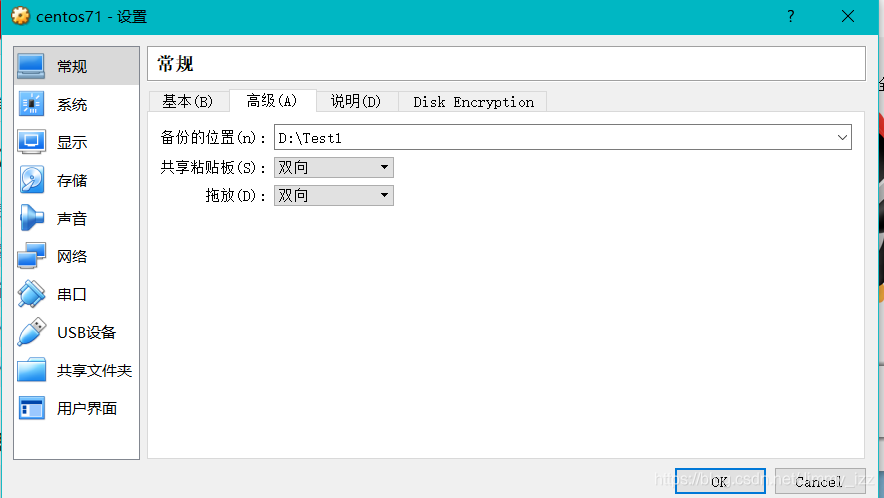
Task: Expand the 备份的位置 folder dropdown arrow
Action: 842,138
